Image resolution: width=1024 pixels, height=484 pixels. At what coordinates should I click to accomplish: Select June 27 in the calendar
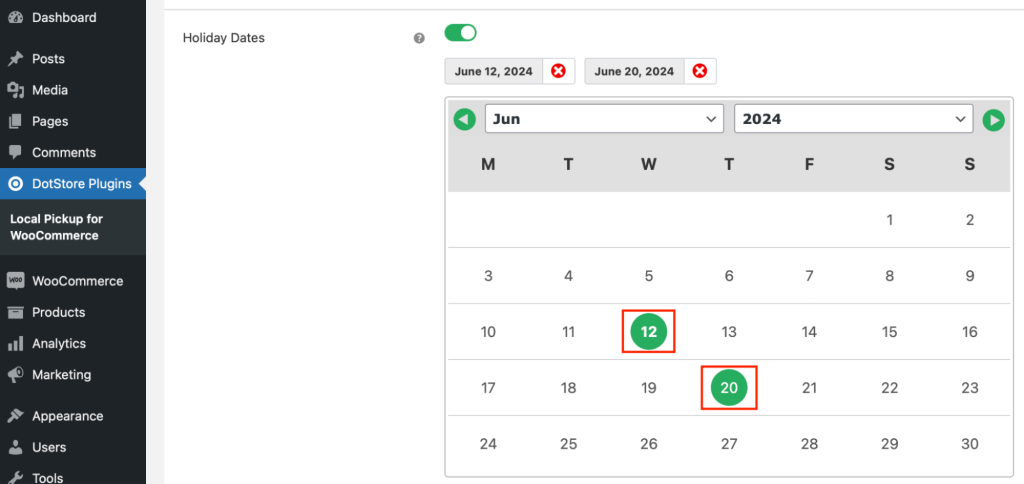pyautogui.click(x=729, y=444)
